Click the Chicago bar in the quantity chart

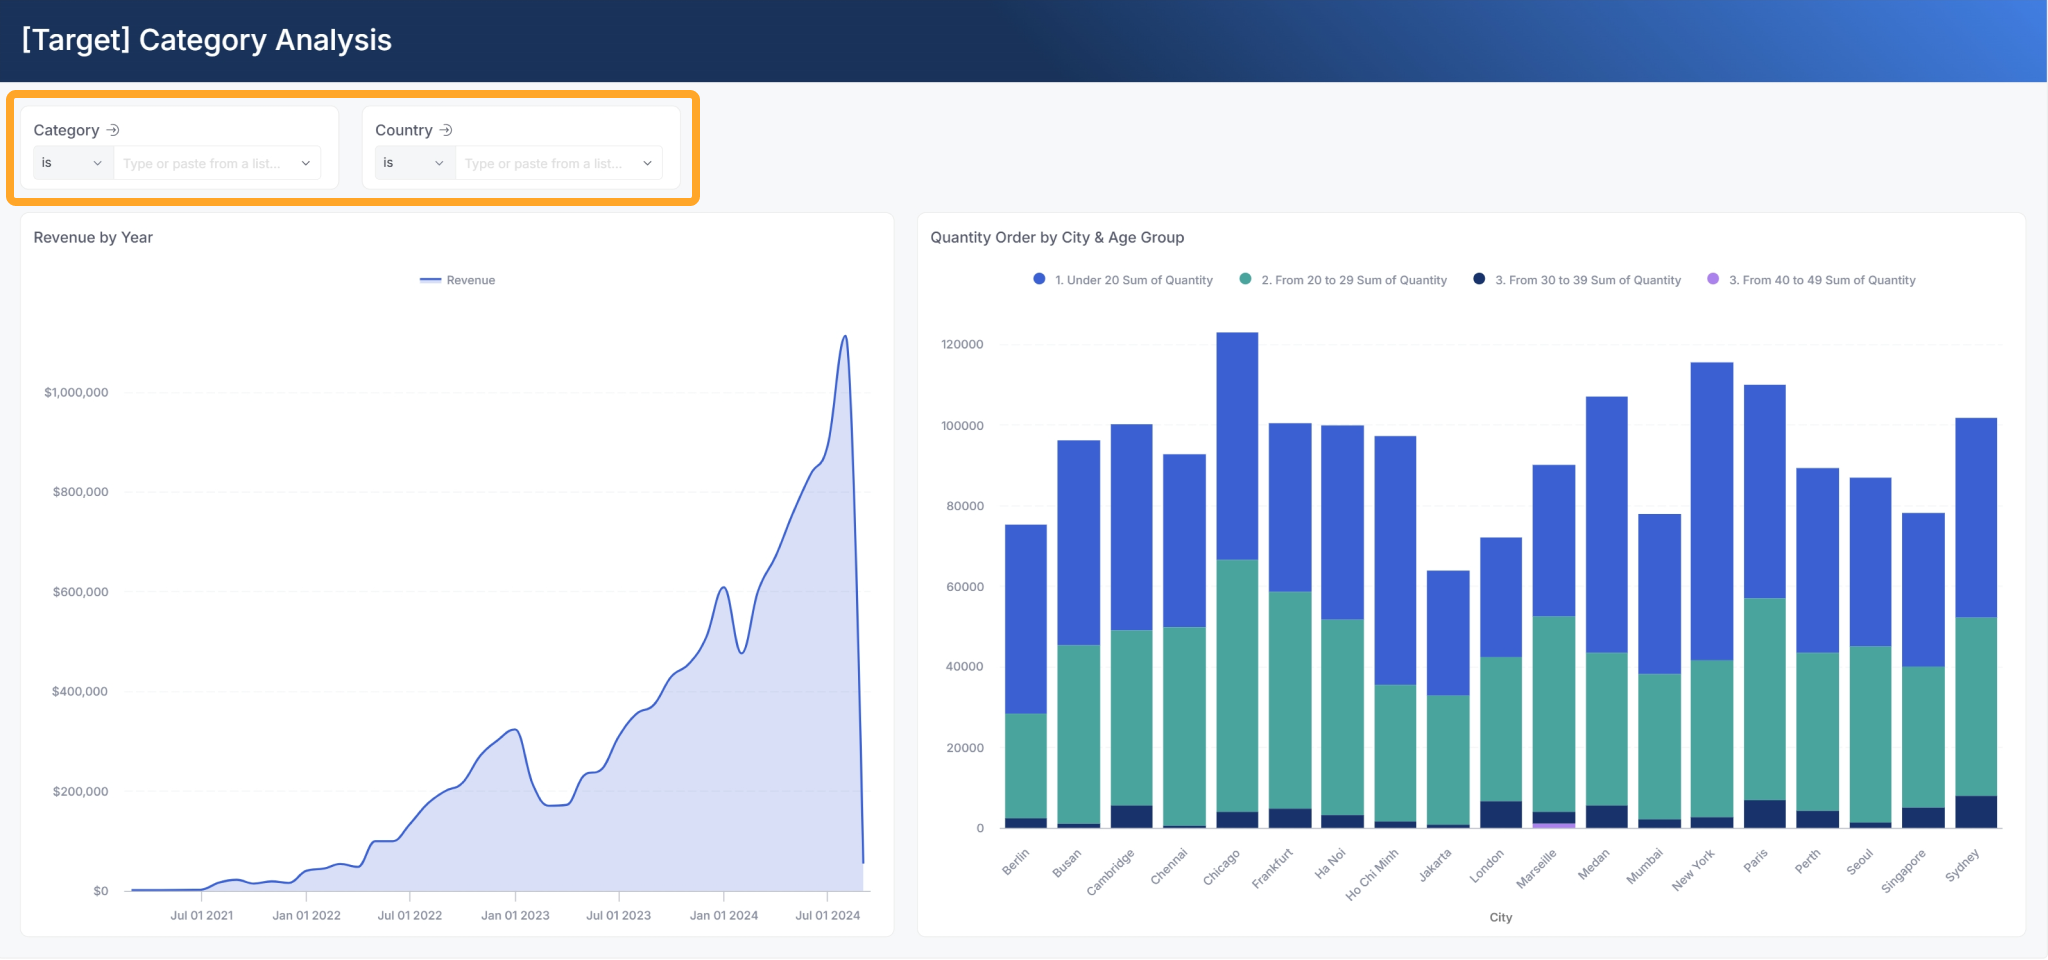click(x=1237, y=580)
